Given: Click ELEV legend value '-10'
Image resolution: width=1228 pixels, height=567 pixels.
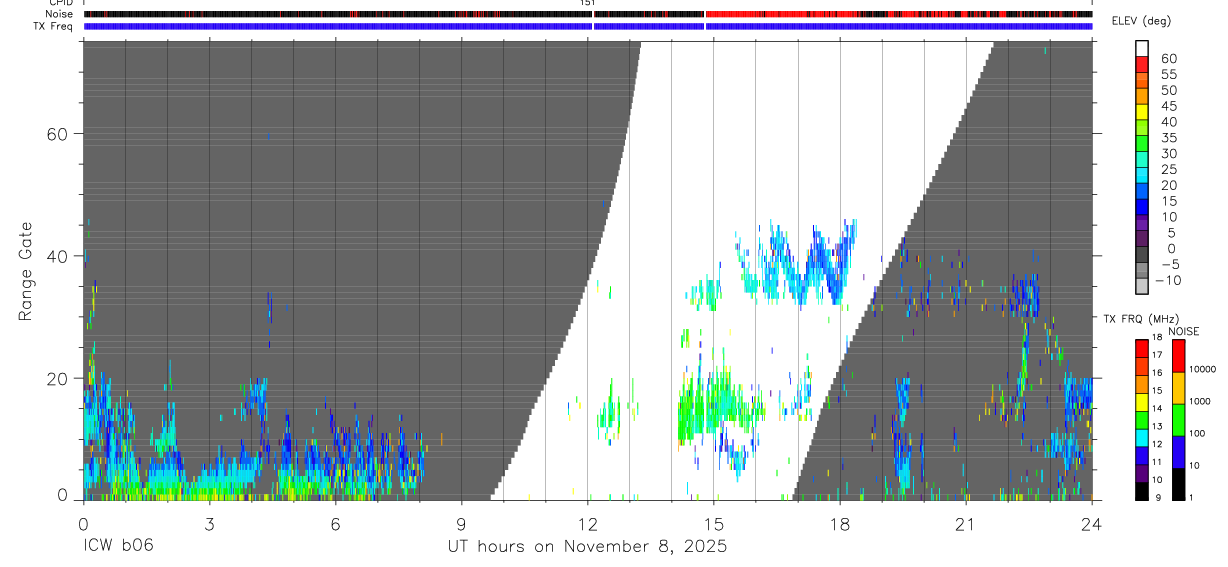Looking at the screenshot, I should point(1170,280).
